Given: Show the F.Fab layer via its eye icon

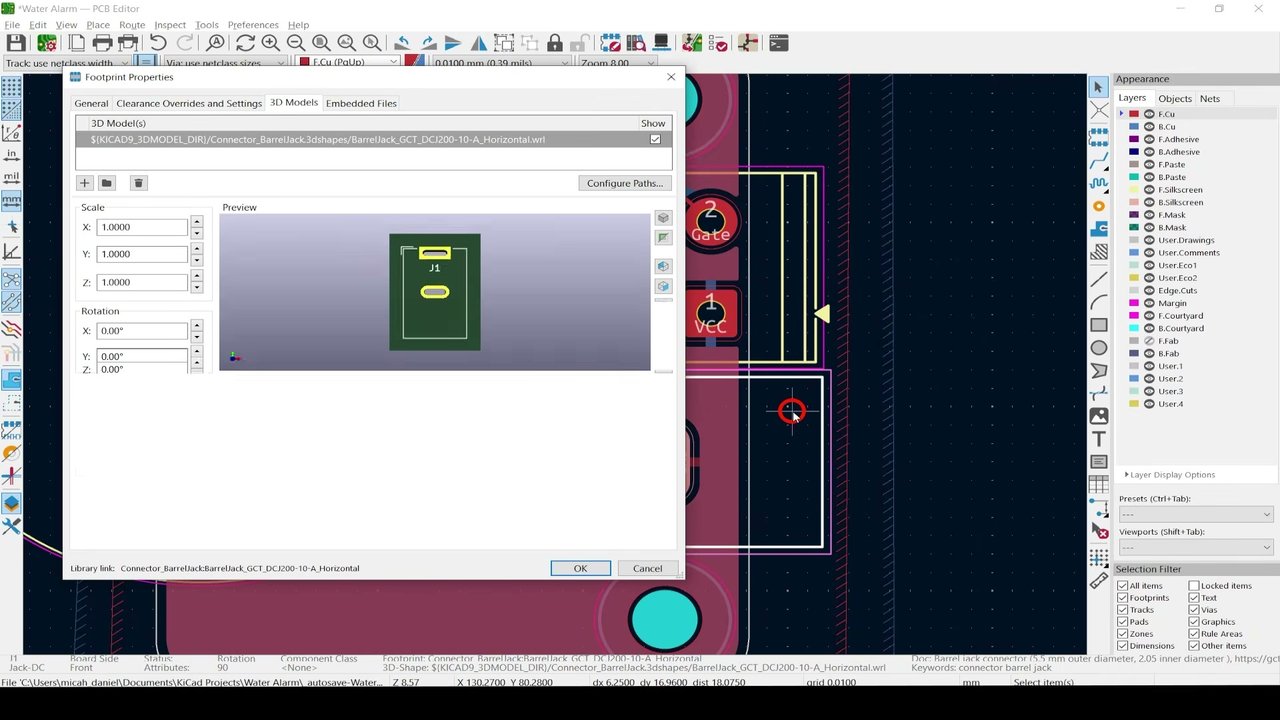Looking at the screenshot, I should click(x=1149, y=341).
